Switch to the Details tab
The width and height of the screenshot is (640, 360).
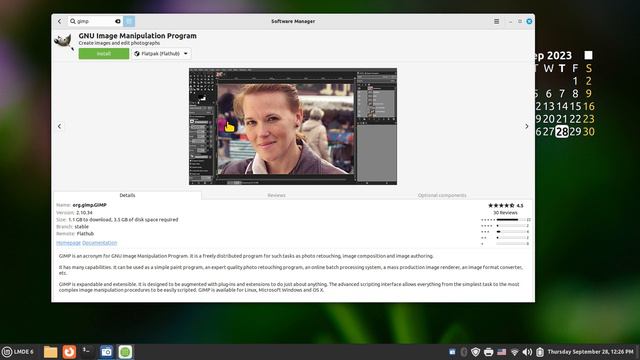click(127, 195)
